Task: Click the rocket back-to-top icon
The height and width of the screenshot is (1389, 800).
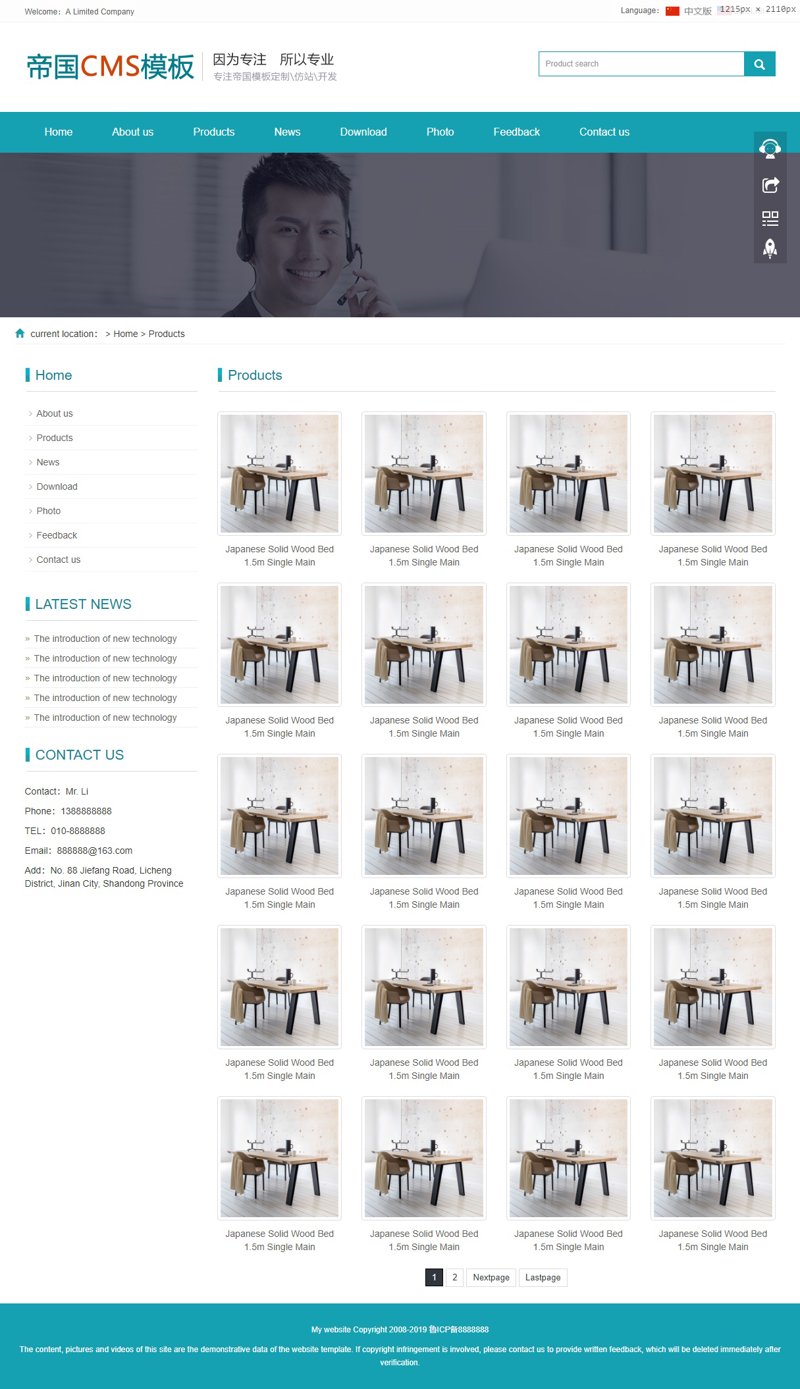Action: tap(770, 248)
